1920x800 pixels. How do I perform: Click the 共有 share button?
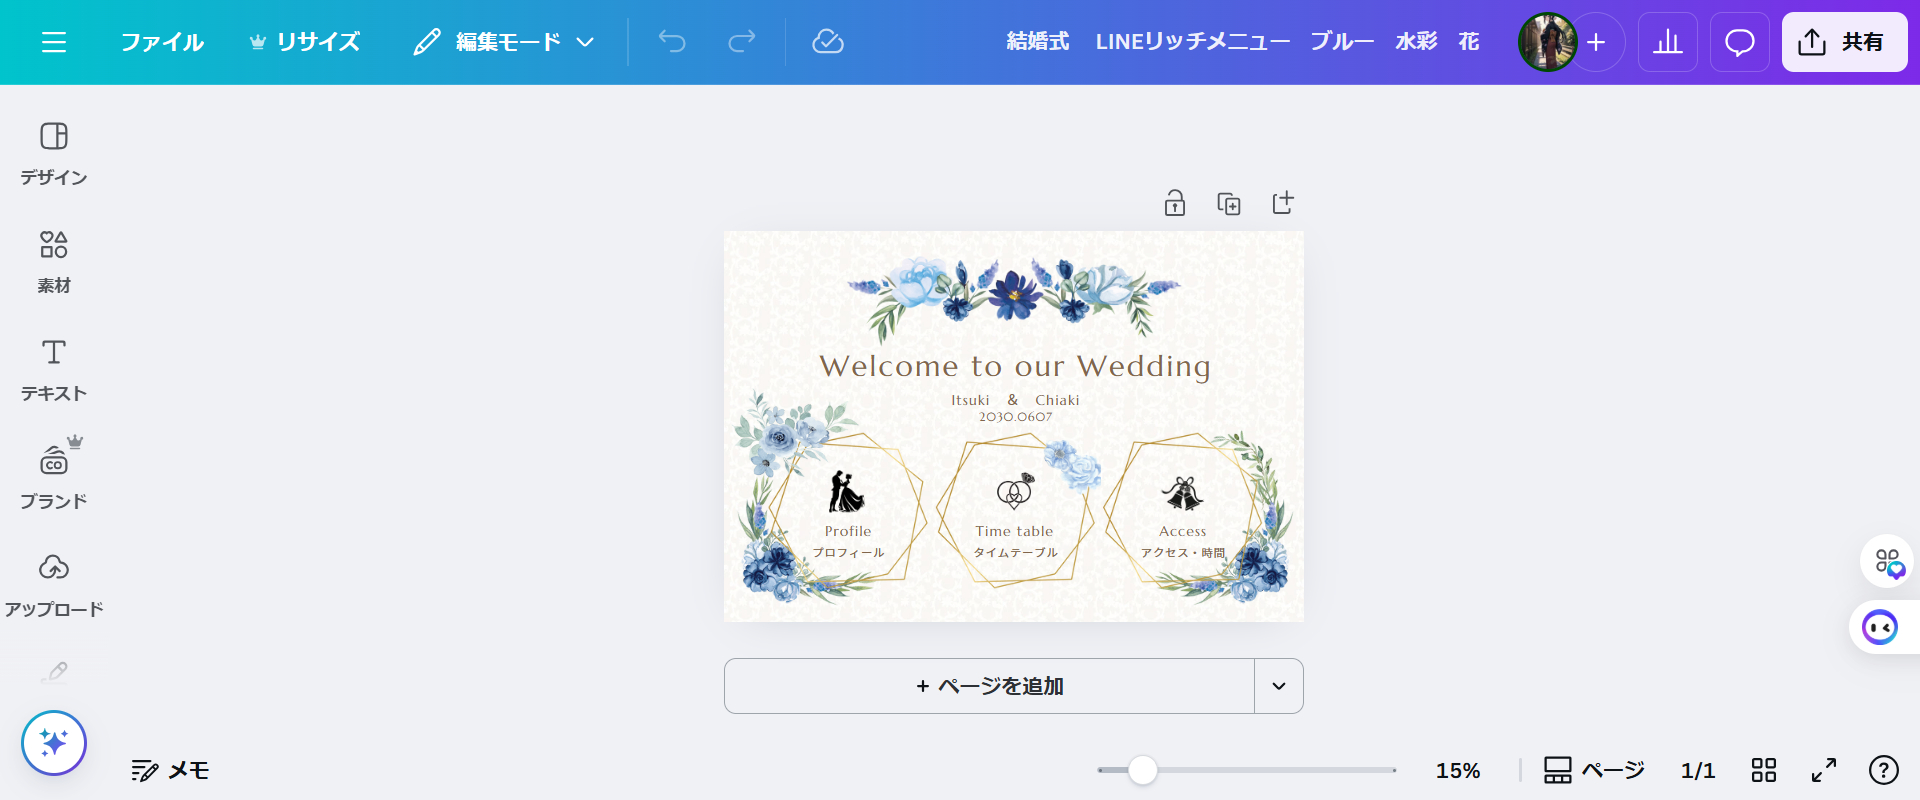coord(1844,42)
